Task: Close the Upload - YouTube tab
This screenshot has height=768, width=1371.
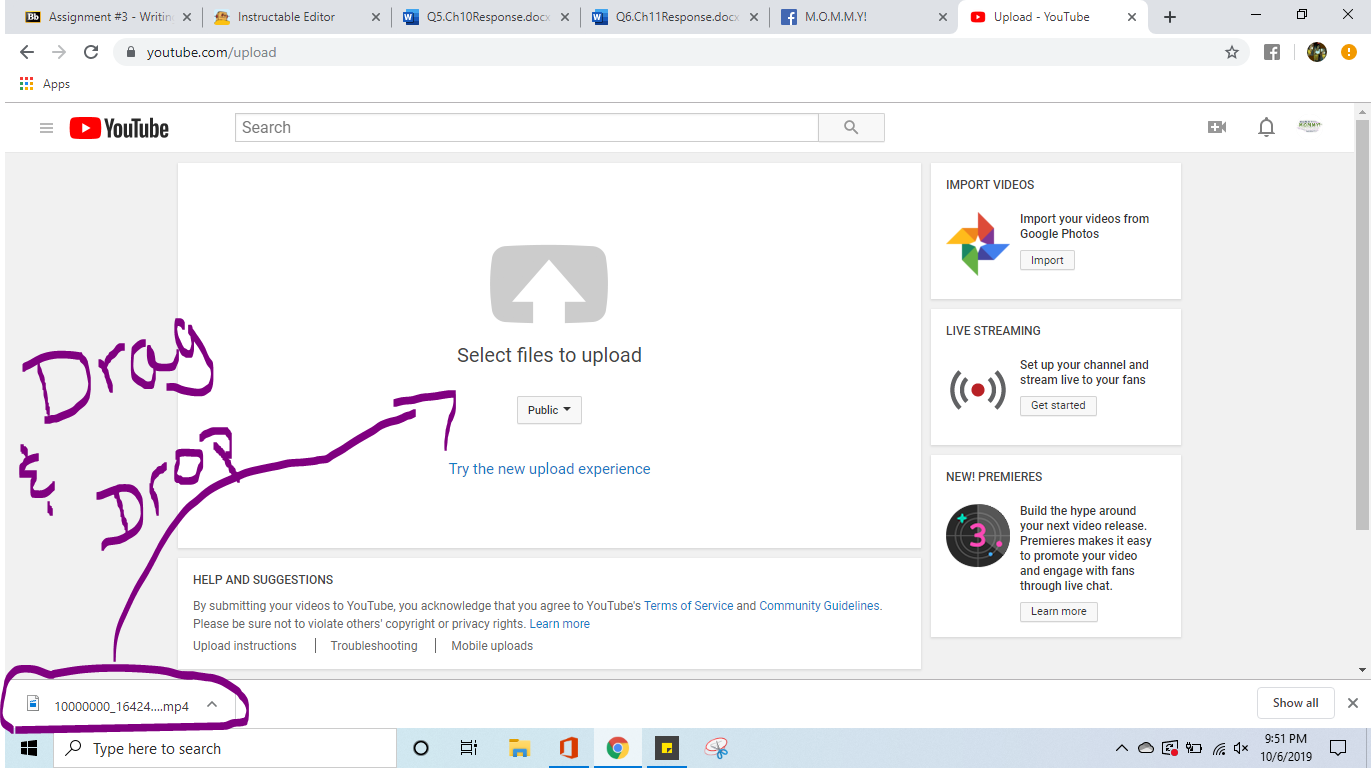Action: pos(1133,17)
